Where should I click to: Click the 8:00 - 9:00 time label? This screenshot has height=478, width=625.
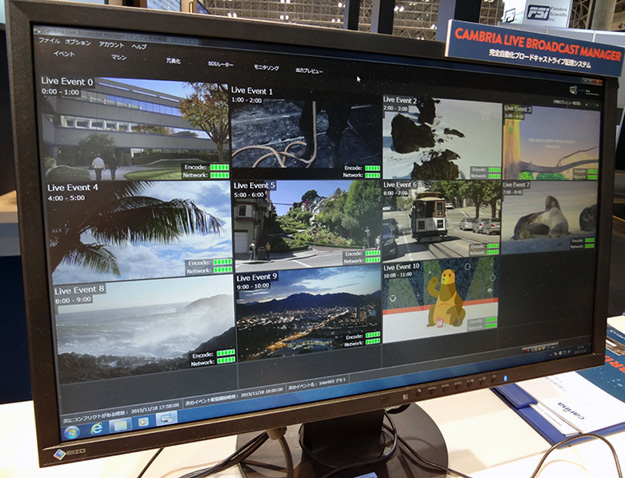pos(73,299)
